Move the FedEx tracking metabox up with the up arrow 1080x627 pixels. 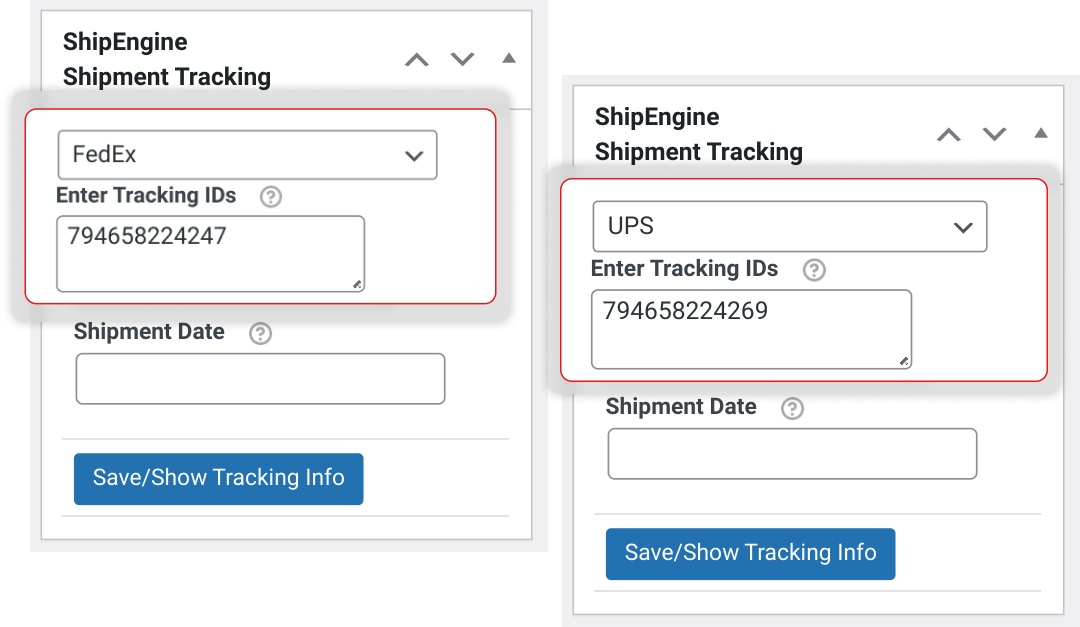tap(416, 59)
